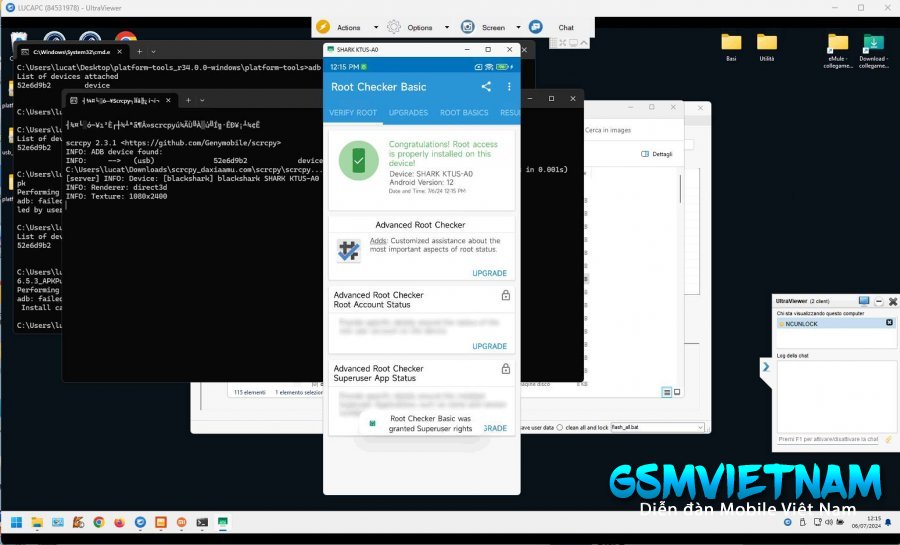This screenshot has height=545, width=900.
Task: Tap the lock icon on Root Account Status
Action: (506, 295)
